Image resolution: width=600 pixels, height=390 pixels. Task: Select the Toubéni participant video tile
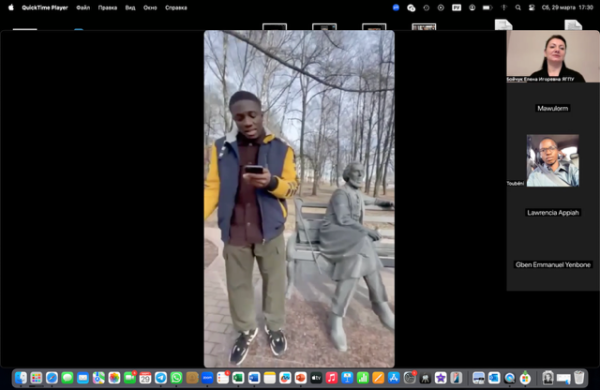pos(553,160)
